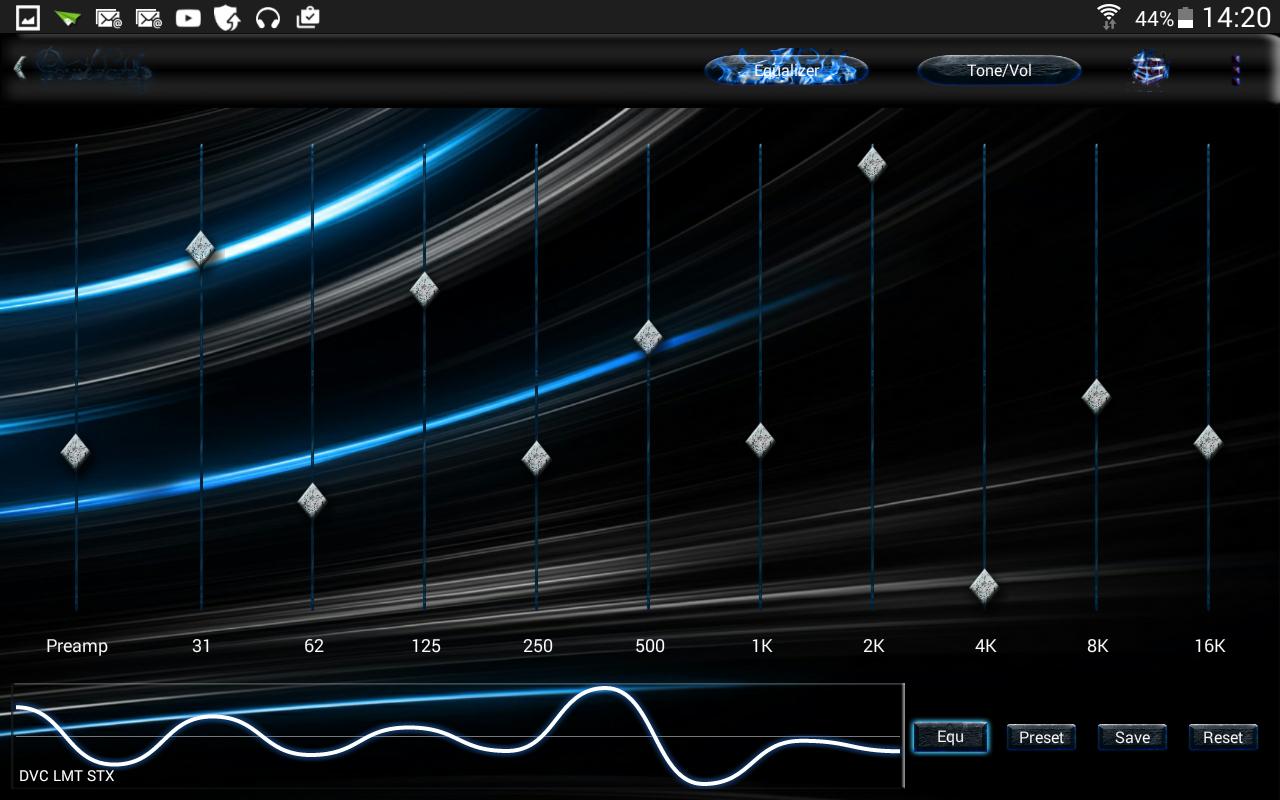Click the 31 Hz band slider knob
1280x800 pixels.
tap(201, 249)
